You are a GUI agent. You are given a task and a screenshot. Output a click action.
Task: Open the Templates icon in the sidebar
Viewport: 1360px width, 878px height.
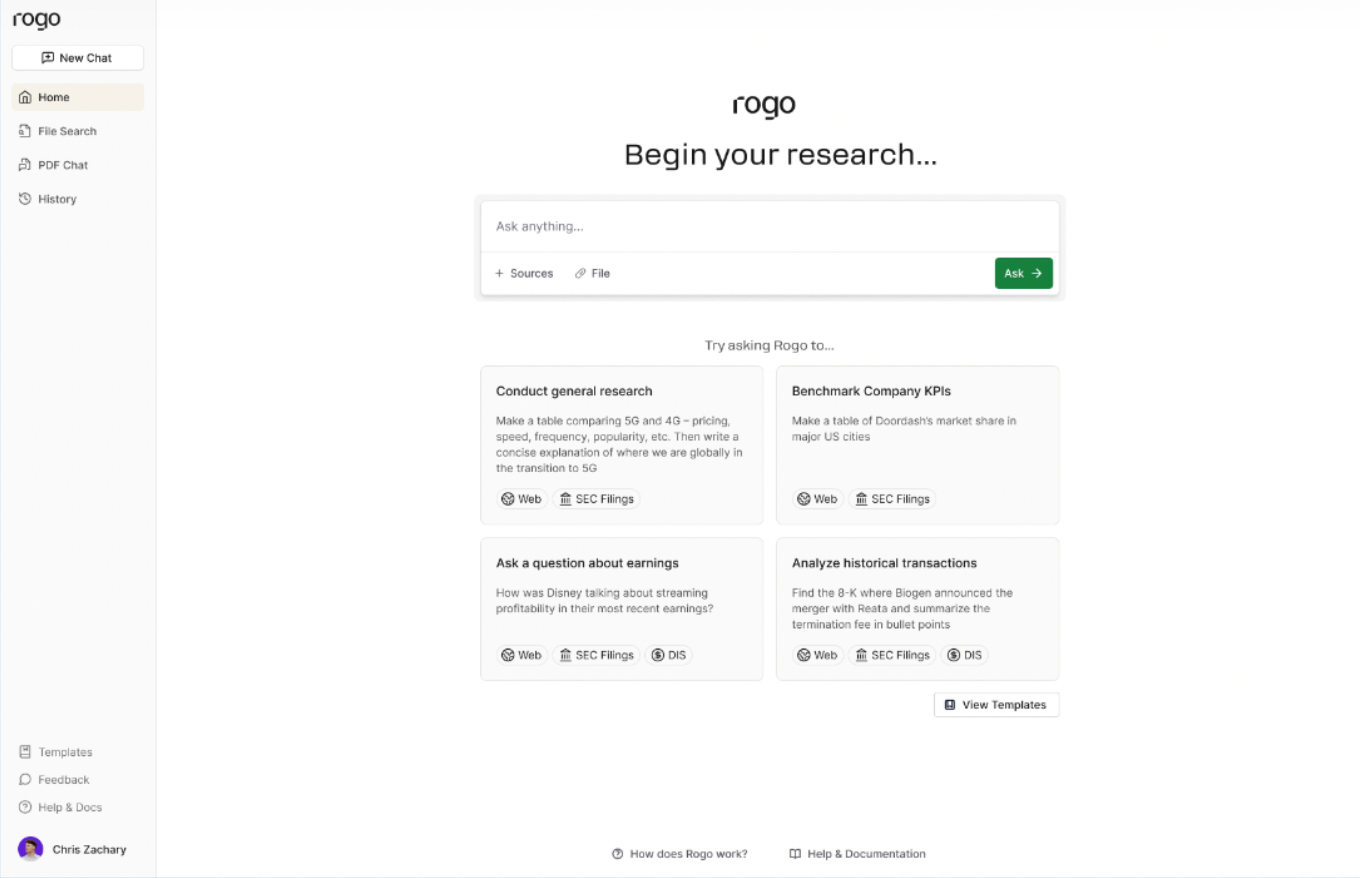click(x=26, y=752)
